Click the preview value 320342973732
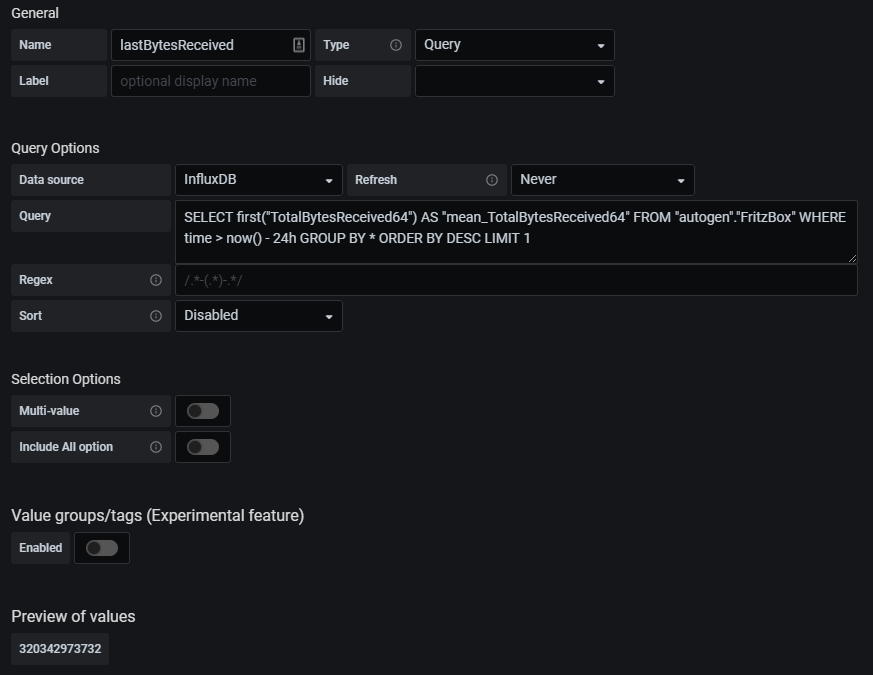Screen dimensions: 873x675 pos(60,649)
